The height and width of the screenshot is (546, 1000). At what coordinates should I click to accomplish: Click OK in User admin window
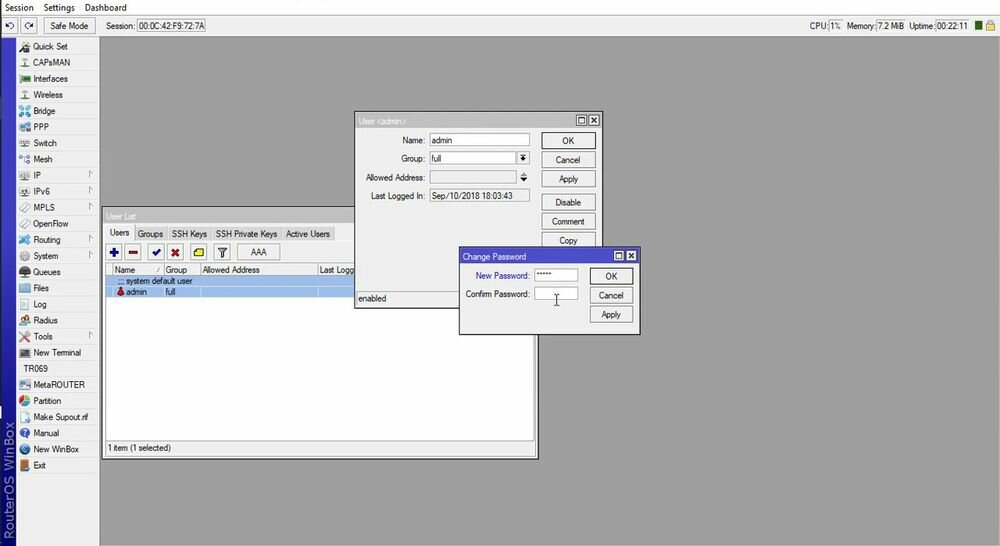[x=568, y=141]
